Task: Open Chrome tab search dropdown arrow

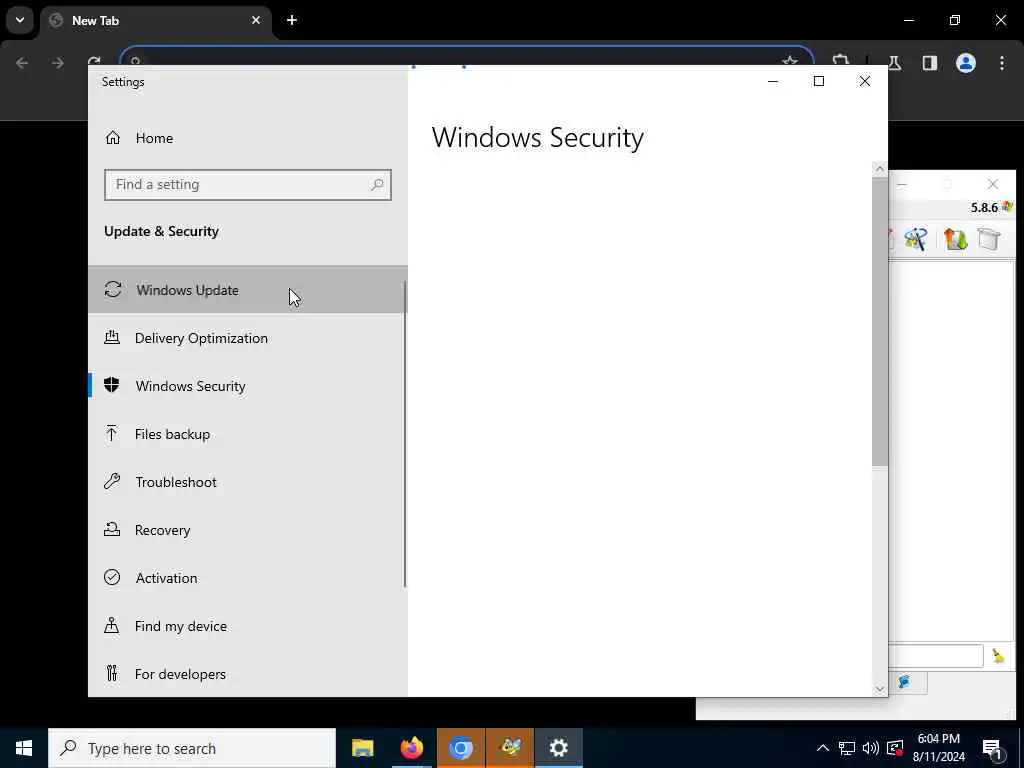Action: [20, 20]
